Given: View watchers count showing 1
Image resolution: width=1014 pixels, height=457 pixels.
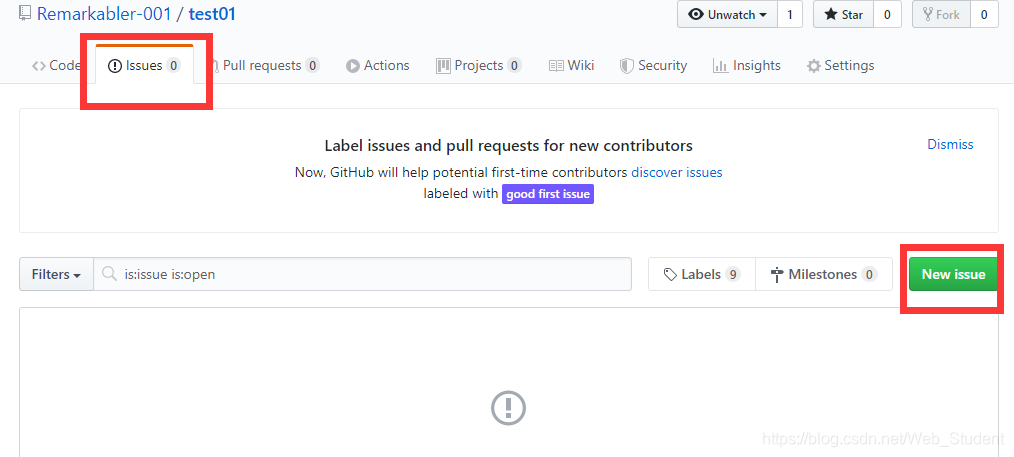Looking at the screenshot, I should [790, 14].
